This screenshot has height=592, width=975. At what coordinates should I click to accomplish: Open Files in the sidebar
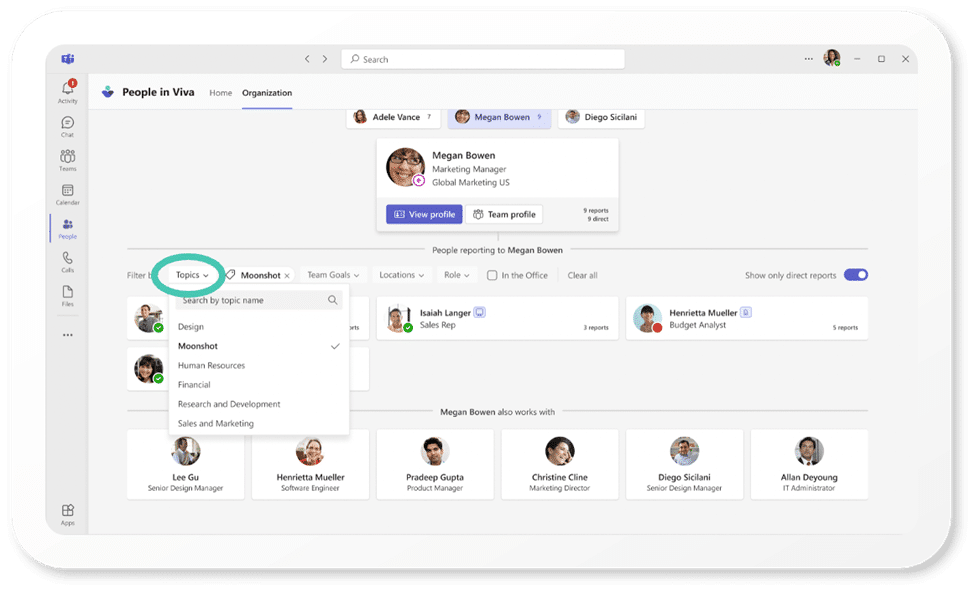point(68,296)
